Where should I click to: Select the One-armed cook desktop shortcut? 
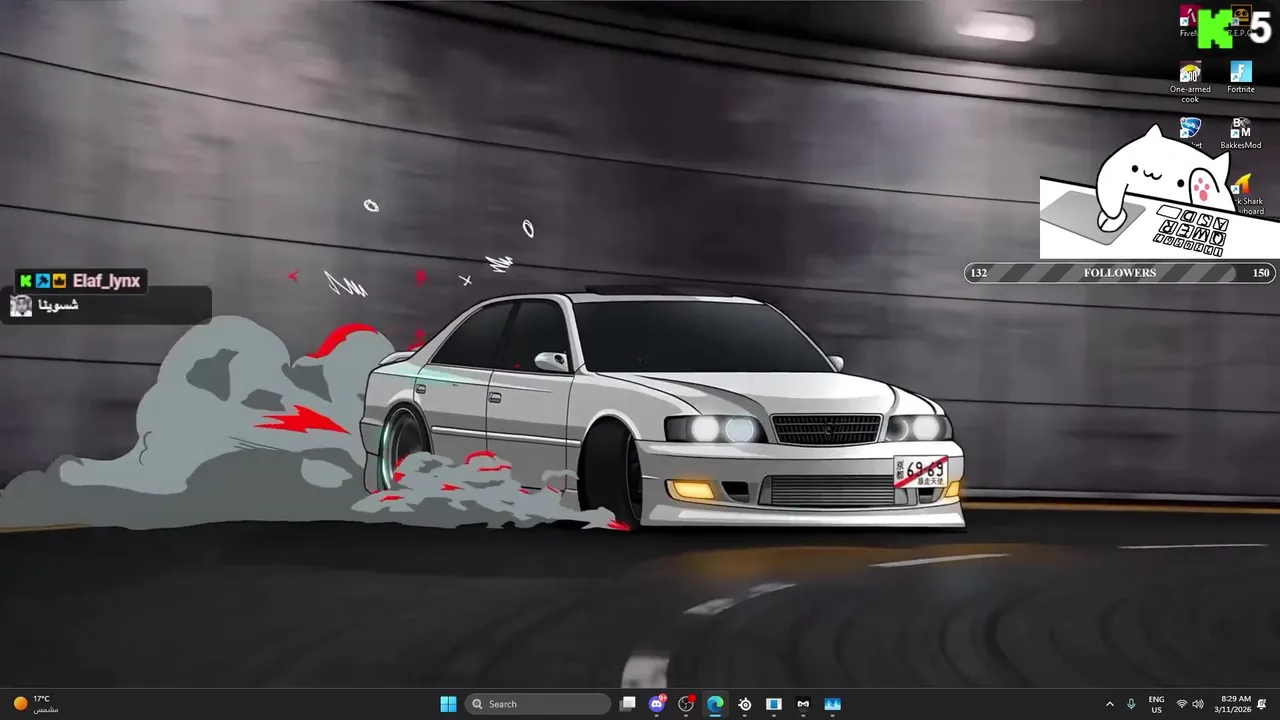[1190, 82]
